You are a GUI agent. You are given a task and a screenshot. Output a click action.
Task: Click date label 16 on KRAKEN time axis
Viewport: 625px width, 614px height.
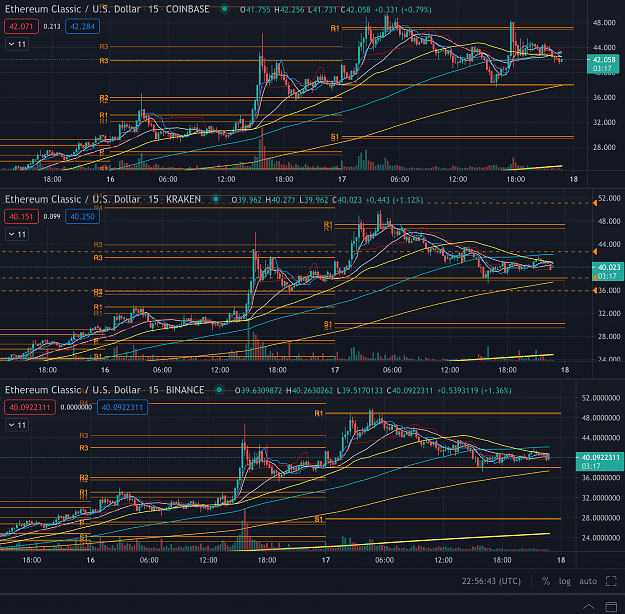click(x=105, y=370)
